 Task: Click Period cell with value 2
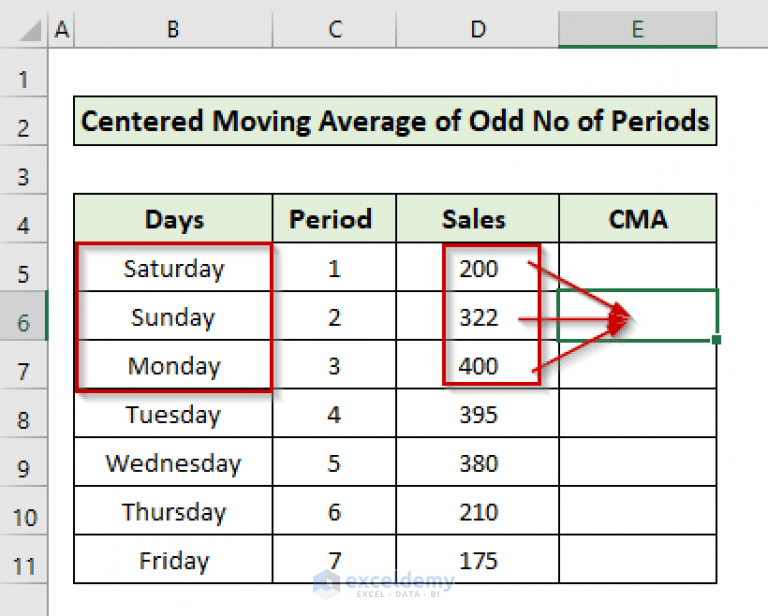(334, 316)
